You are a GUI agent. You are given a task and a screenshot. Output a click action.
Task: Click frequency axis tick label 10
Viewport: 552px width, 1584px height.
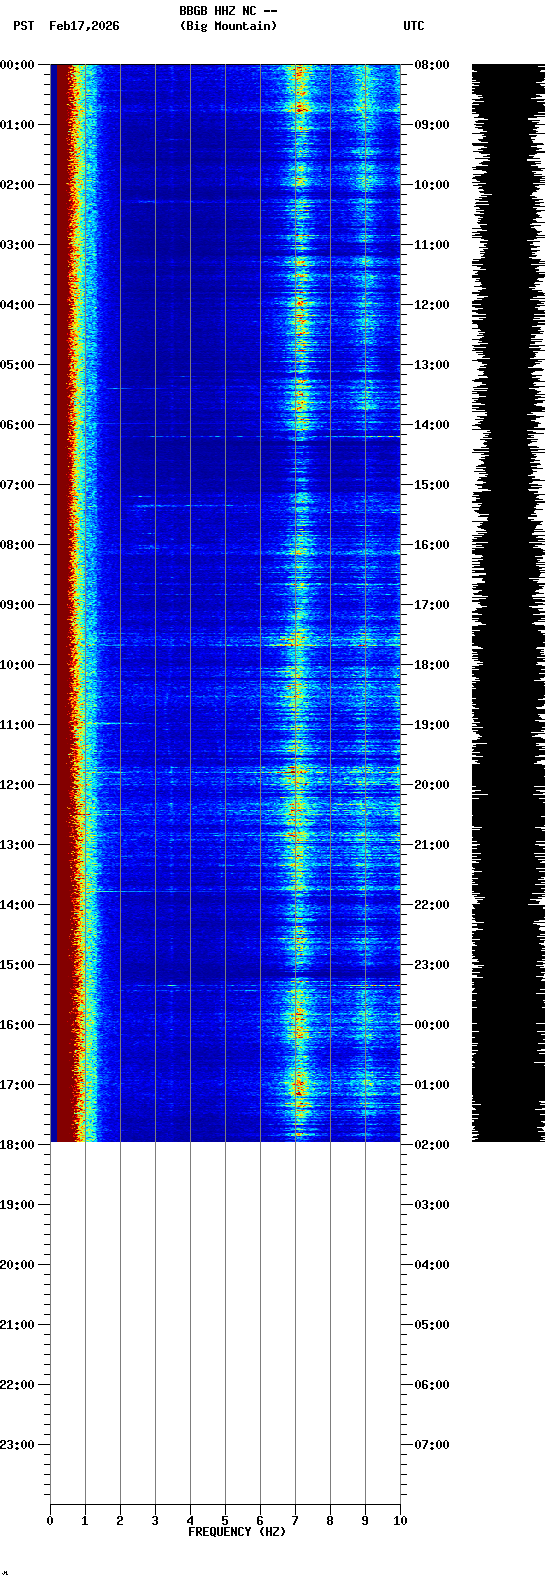point(400,1521)
